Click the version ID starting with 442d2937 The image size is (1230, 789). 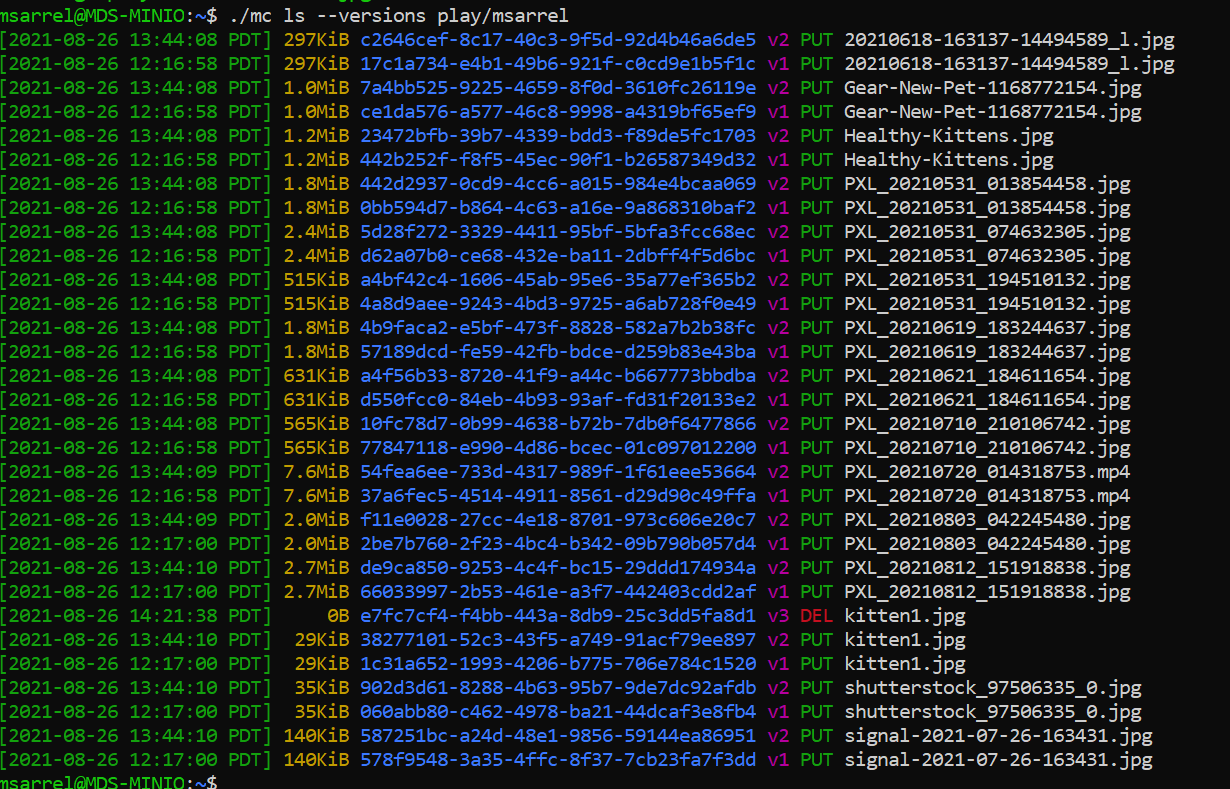558,184
